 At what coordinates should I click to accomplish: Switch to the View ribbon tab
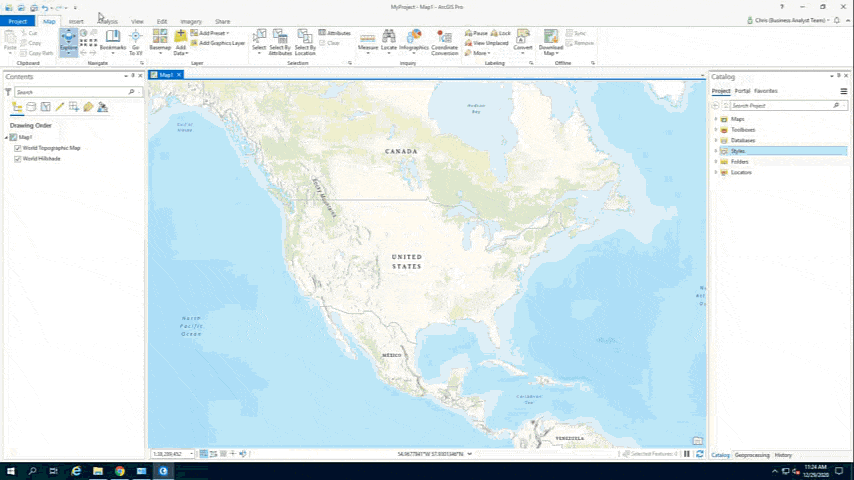[x=137, y=21]
